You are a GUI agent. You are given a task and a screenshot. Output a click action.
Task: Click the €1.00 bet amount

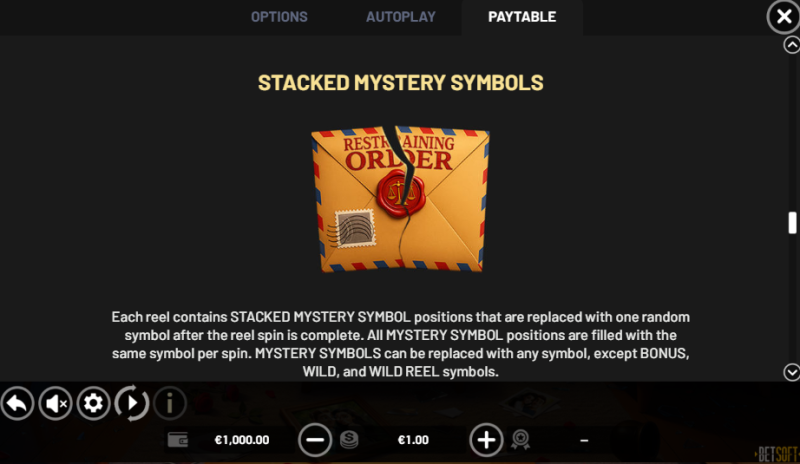point(413,440)
